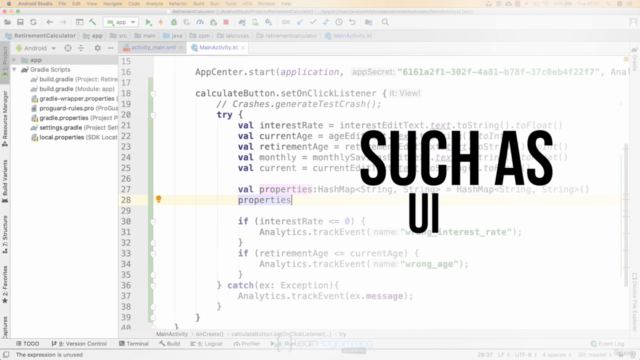Open the VCS menu

(x=247, y=4)
